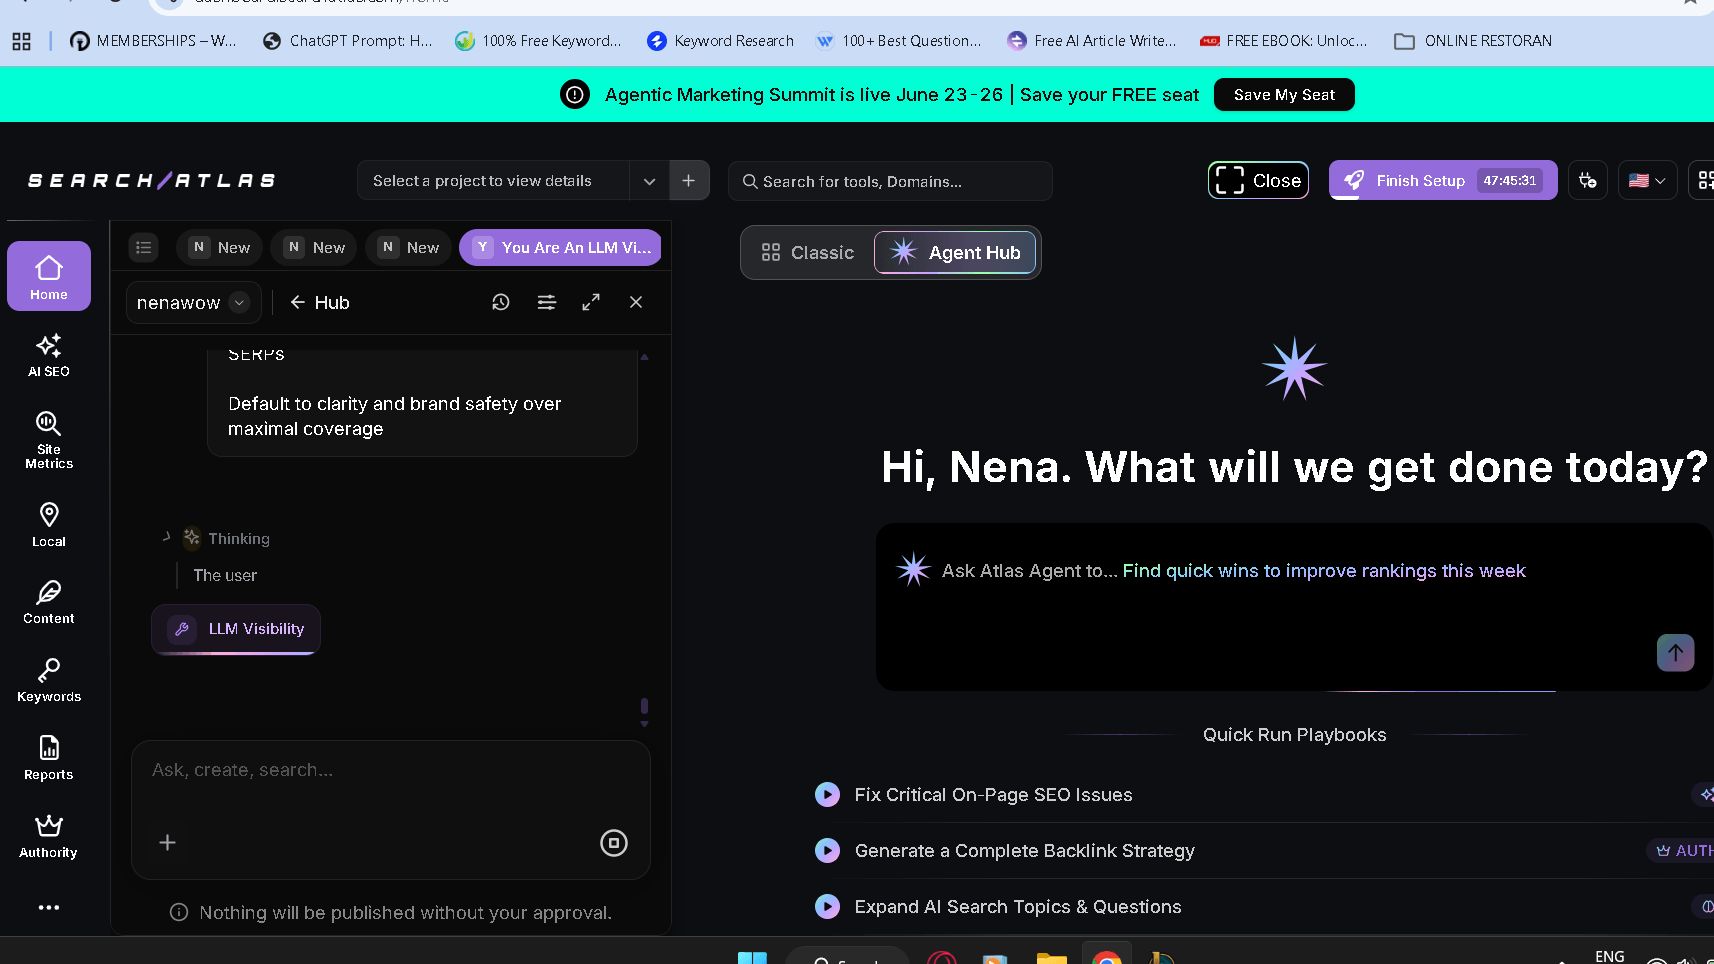This screenshot has width=1714, height=964.
Task: Select the third New chat tab
Action: click(409, 247)
